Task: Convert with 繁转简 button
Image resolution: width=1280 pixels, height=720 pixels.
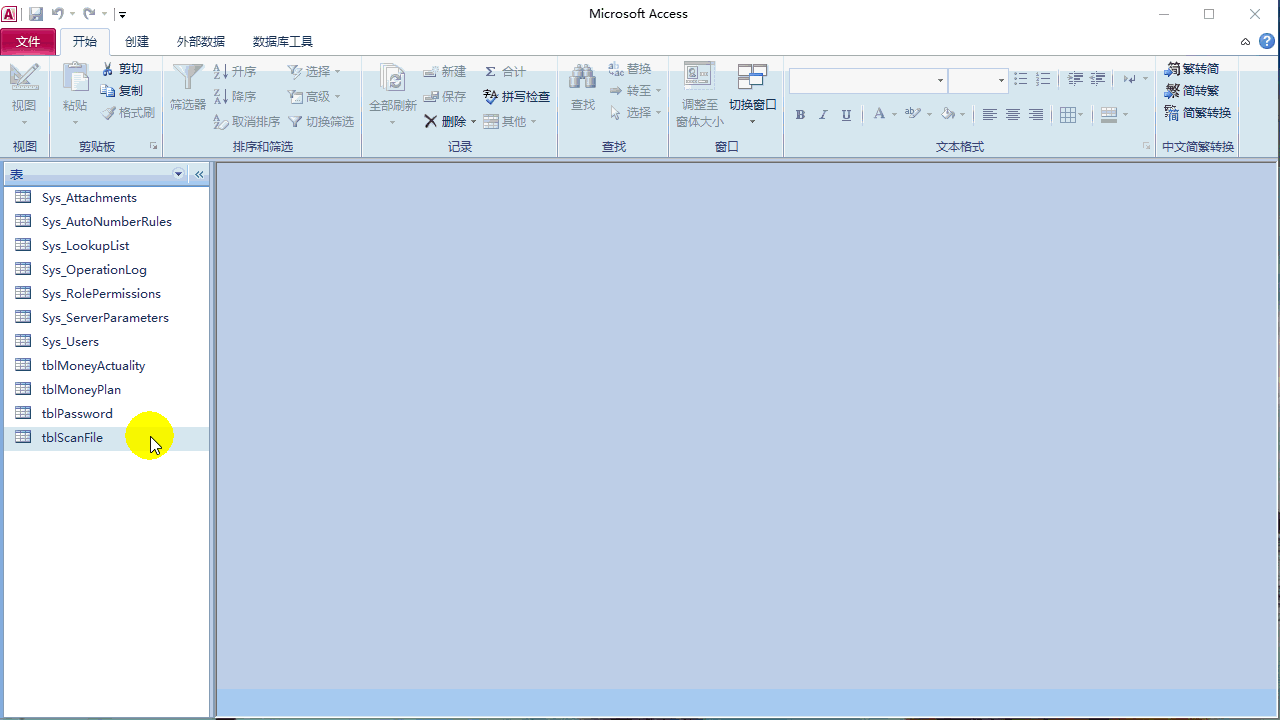Action: click(1192, 69)
